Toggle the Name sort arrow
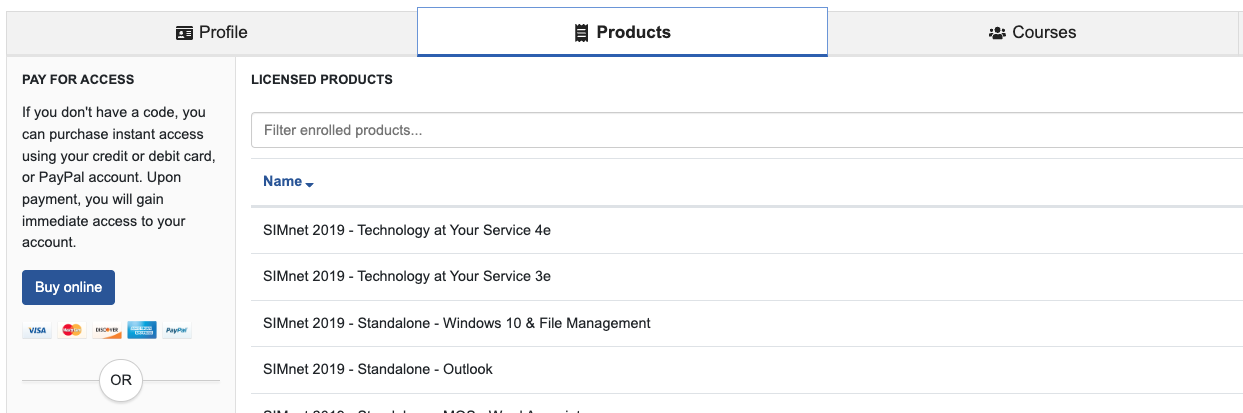Image resolution: width=1243 pixels, height=413 pixels. (309, 184)
